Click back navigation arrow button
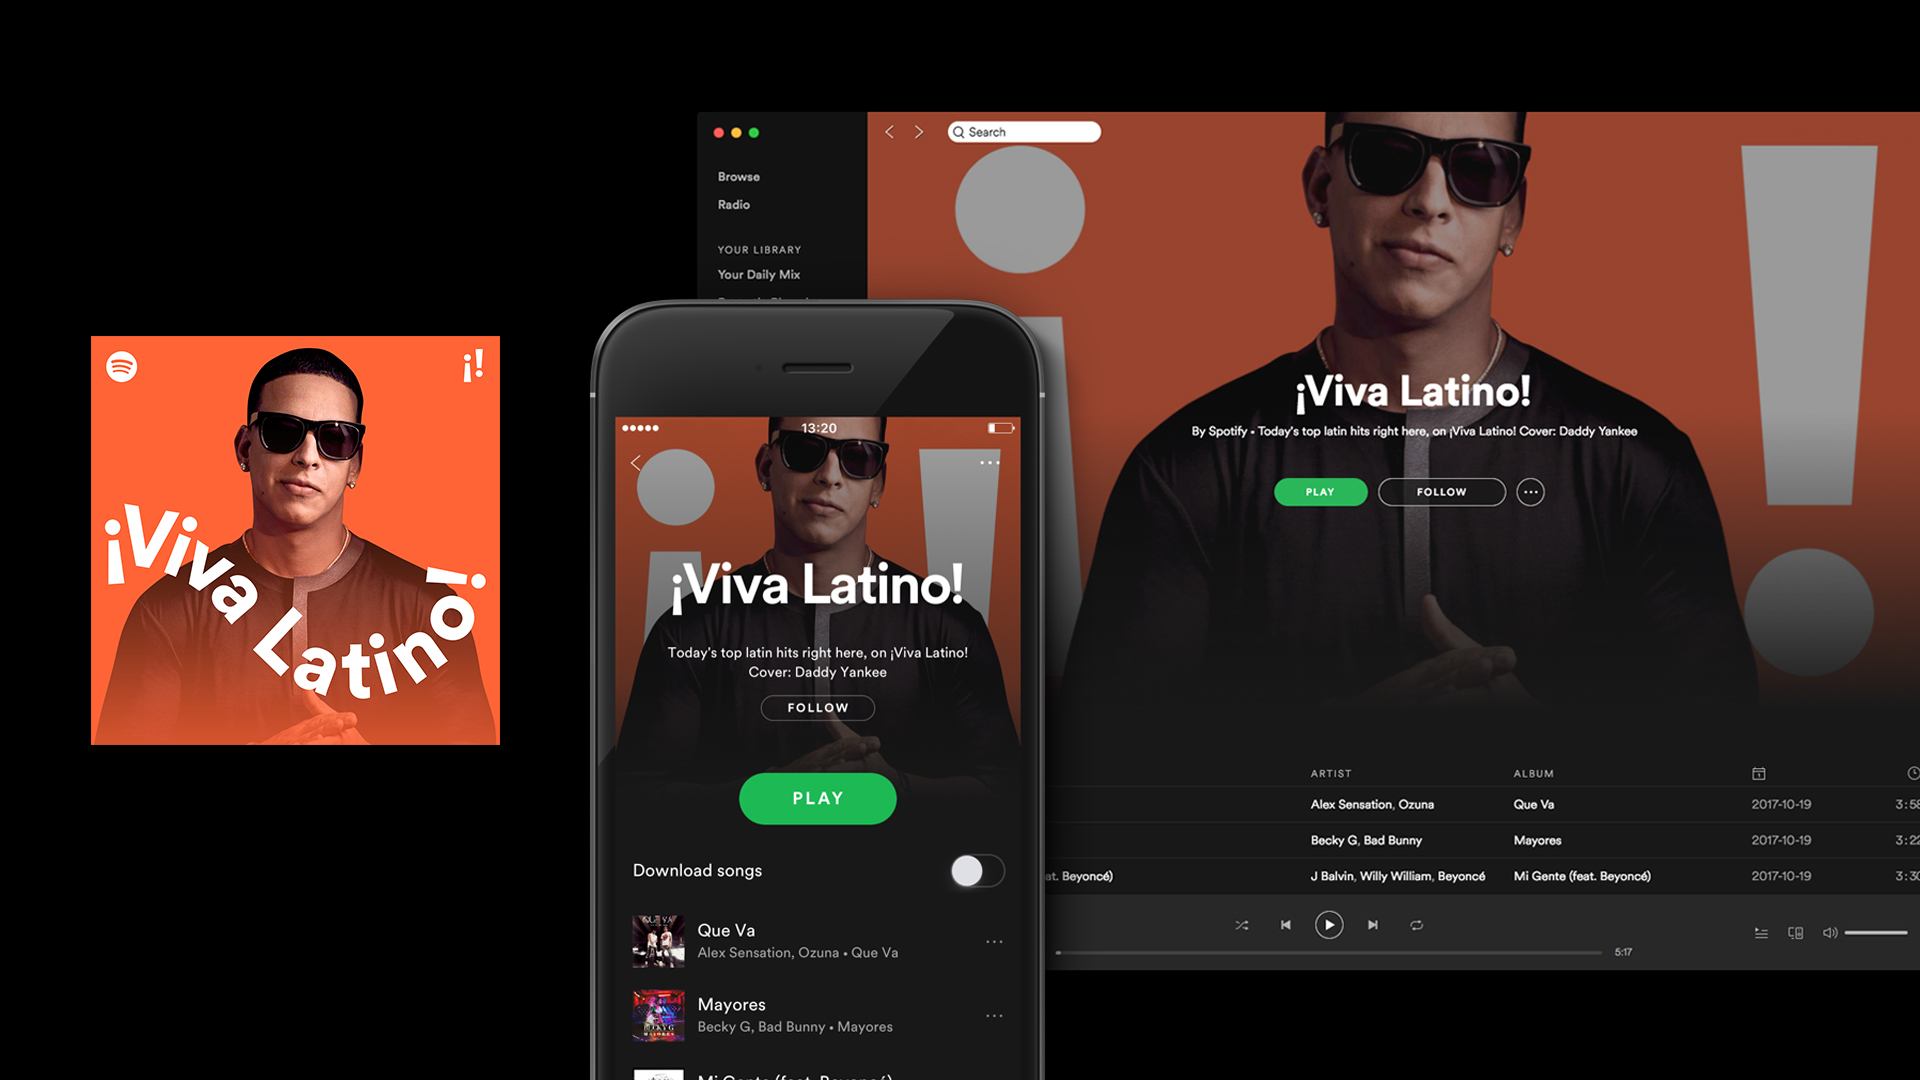Image resolution: width=1920 pixels, height=1080 pixels. [891, 132]
